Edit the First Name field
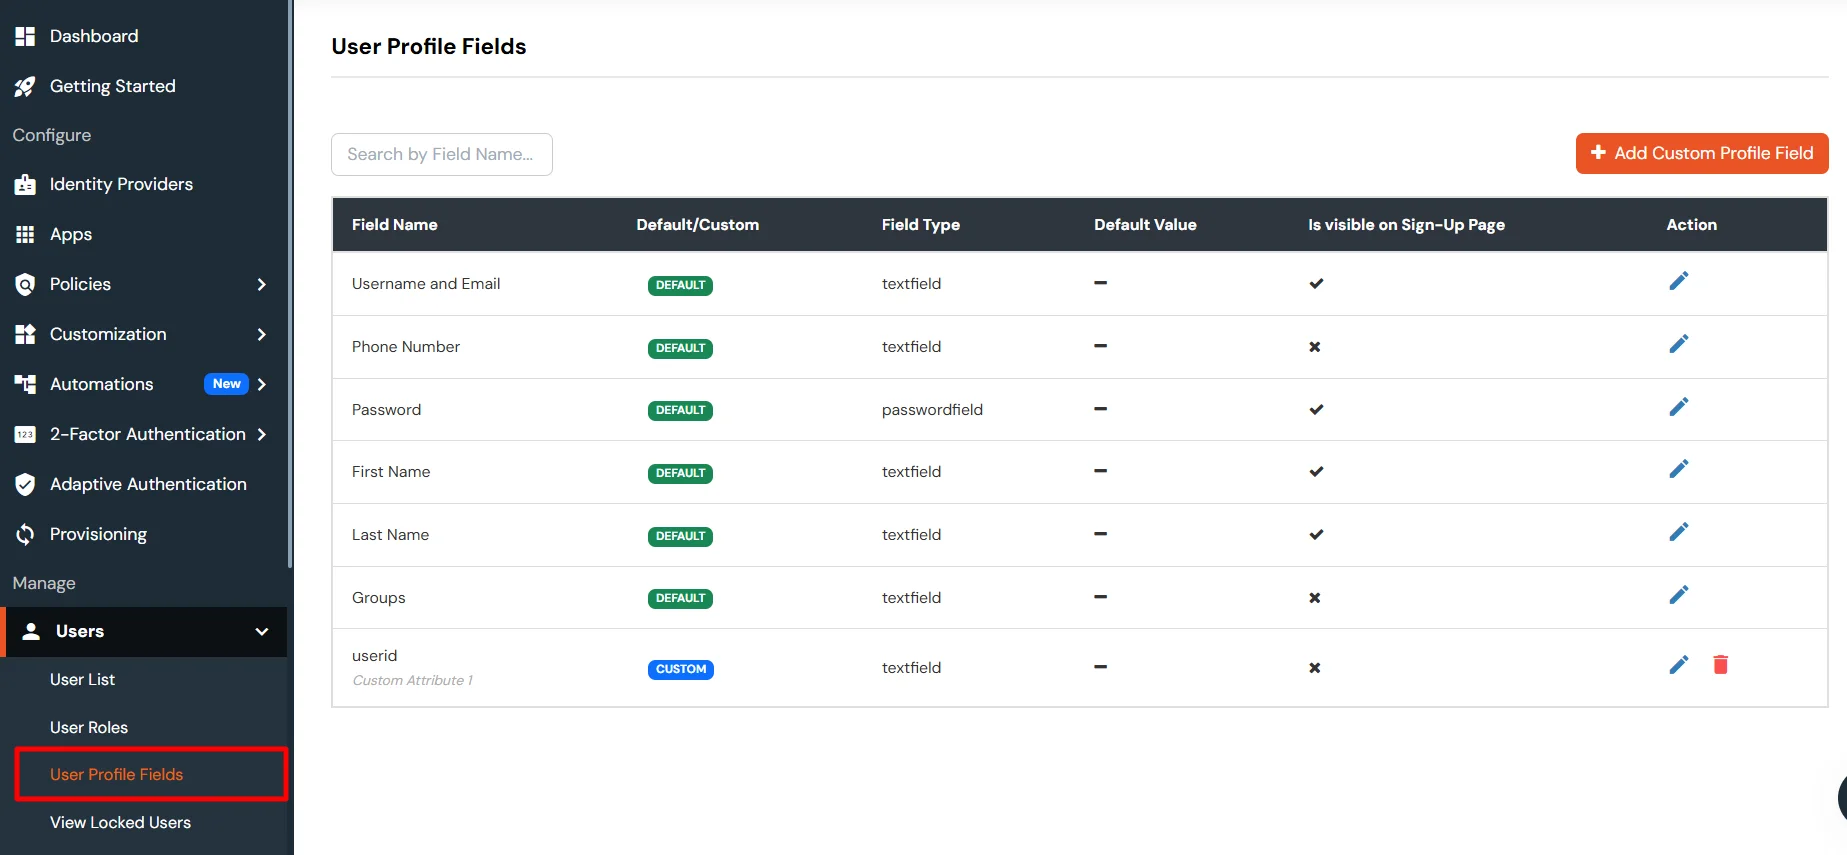Screen dimensions: 1847x855 tap(1679, 469)
